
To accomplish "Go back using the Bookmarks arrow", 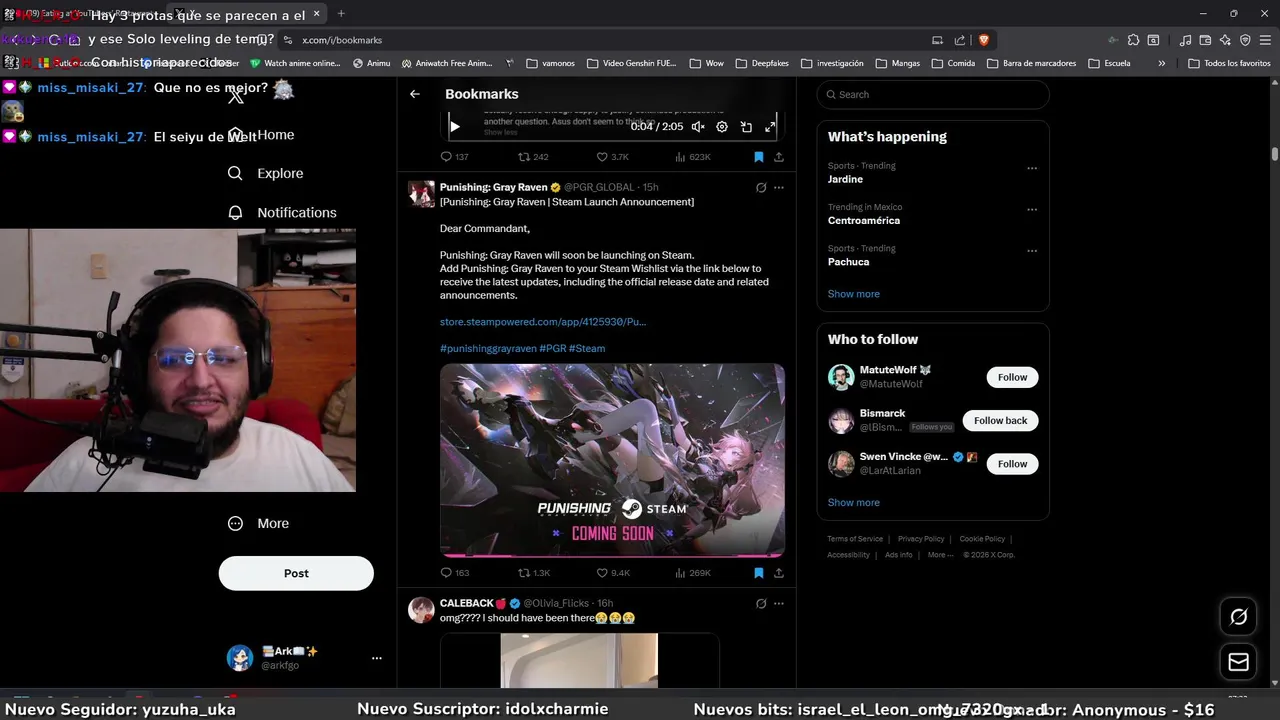I will (x=415, y=94).
